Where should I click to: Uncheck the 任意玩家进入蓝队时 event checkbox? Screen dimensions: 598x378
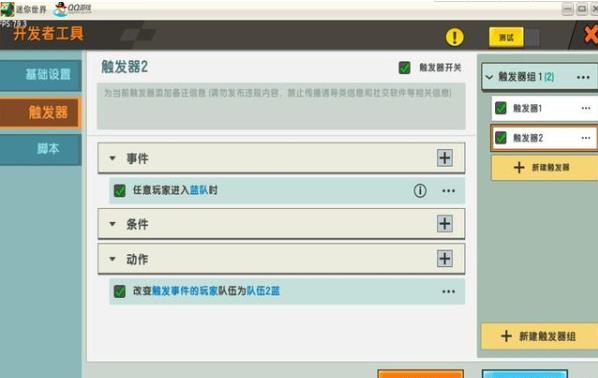(x=120, y=190)
